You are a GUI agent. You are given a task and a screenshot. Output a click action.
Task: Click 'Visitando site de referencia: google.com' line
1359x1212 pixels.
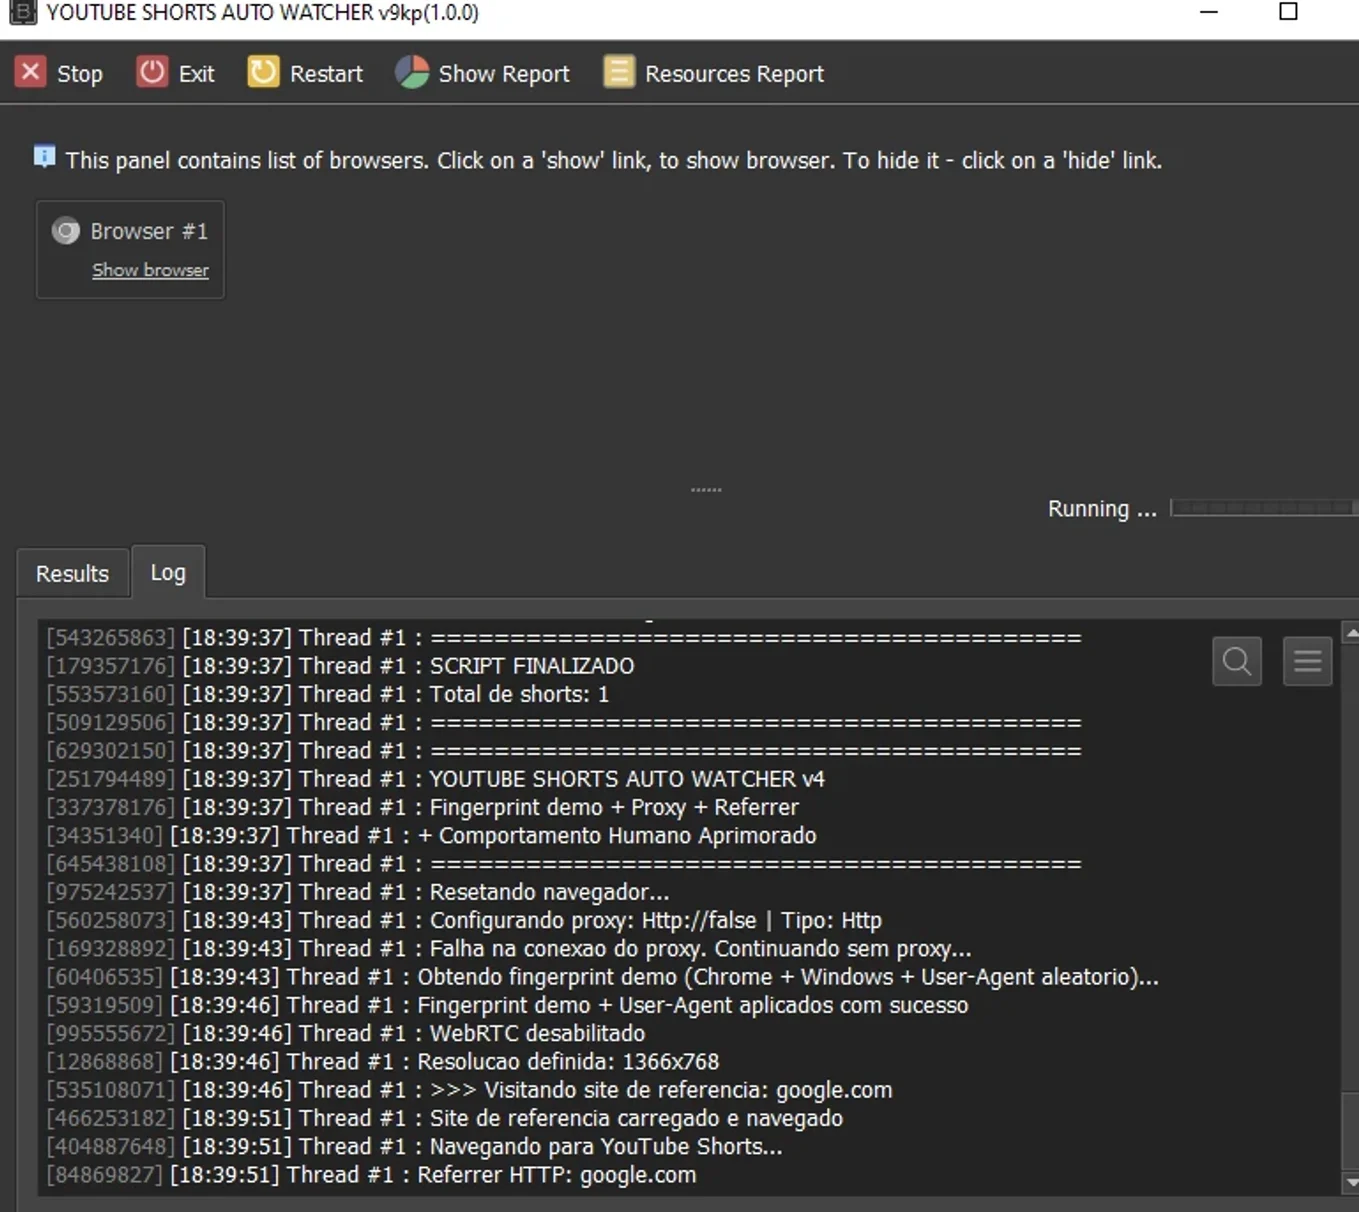point(661,1090)
